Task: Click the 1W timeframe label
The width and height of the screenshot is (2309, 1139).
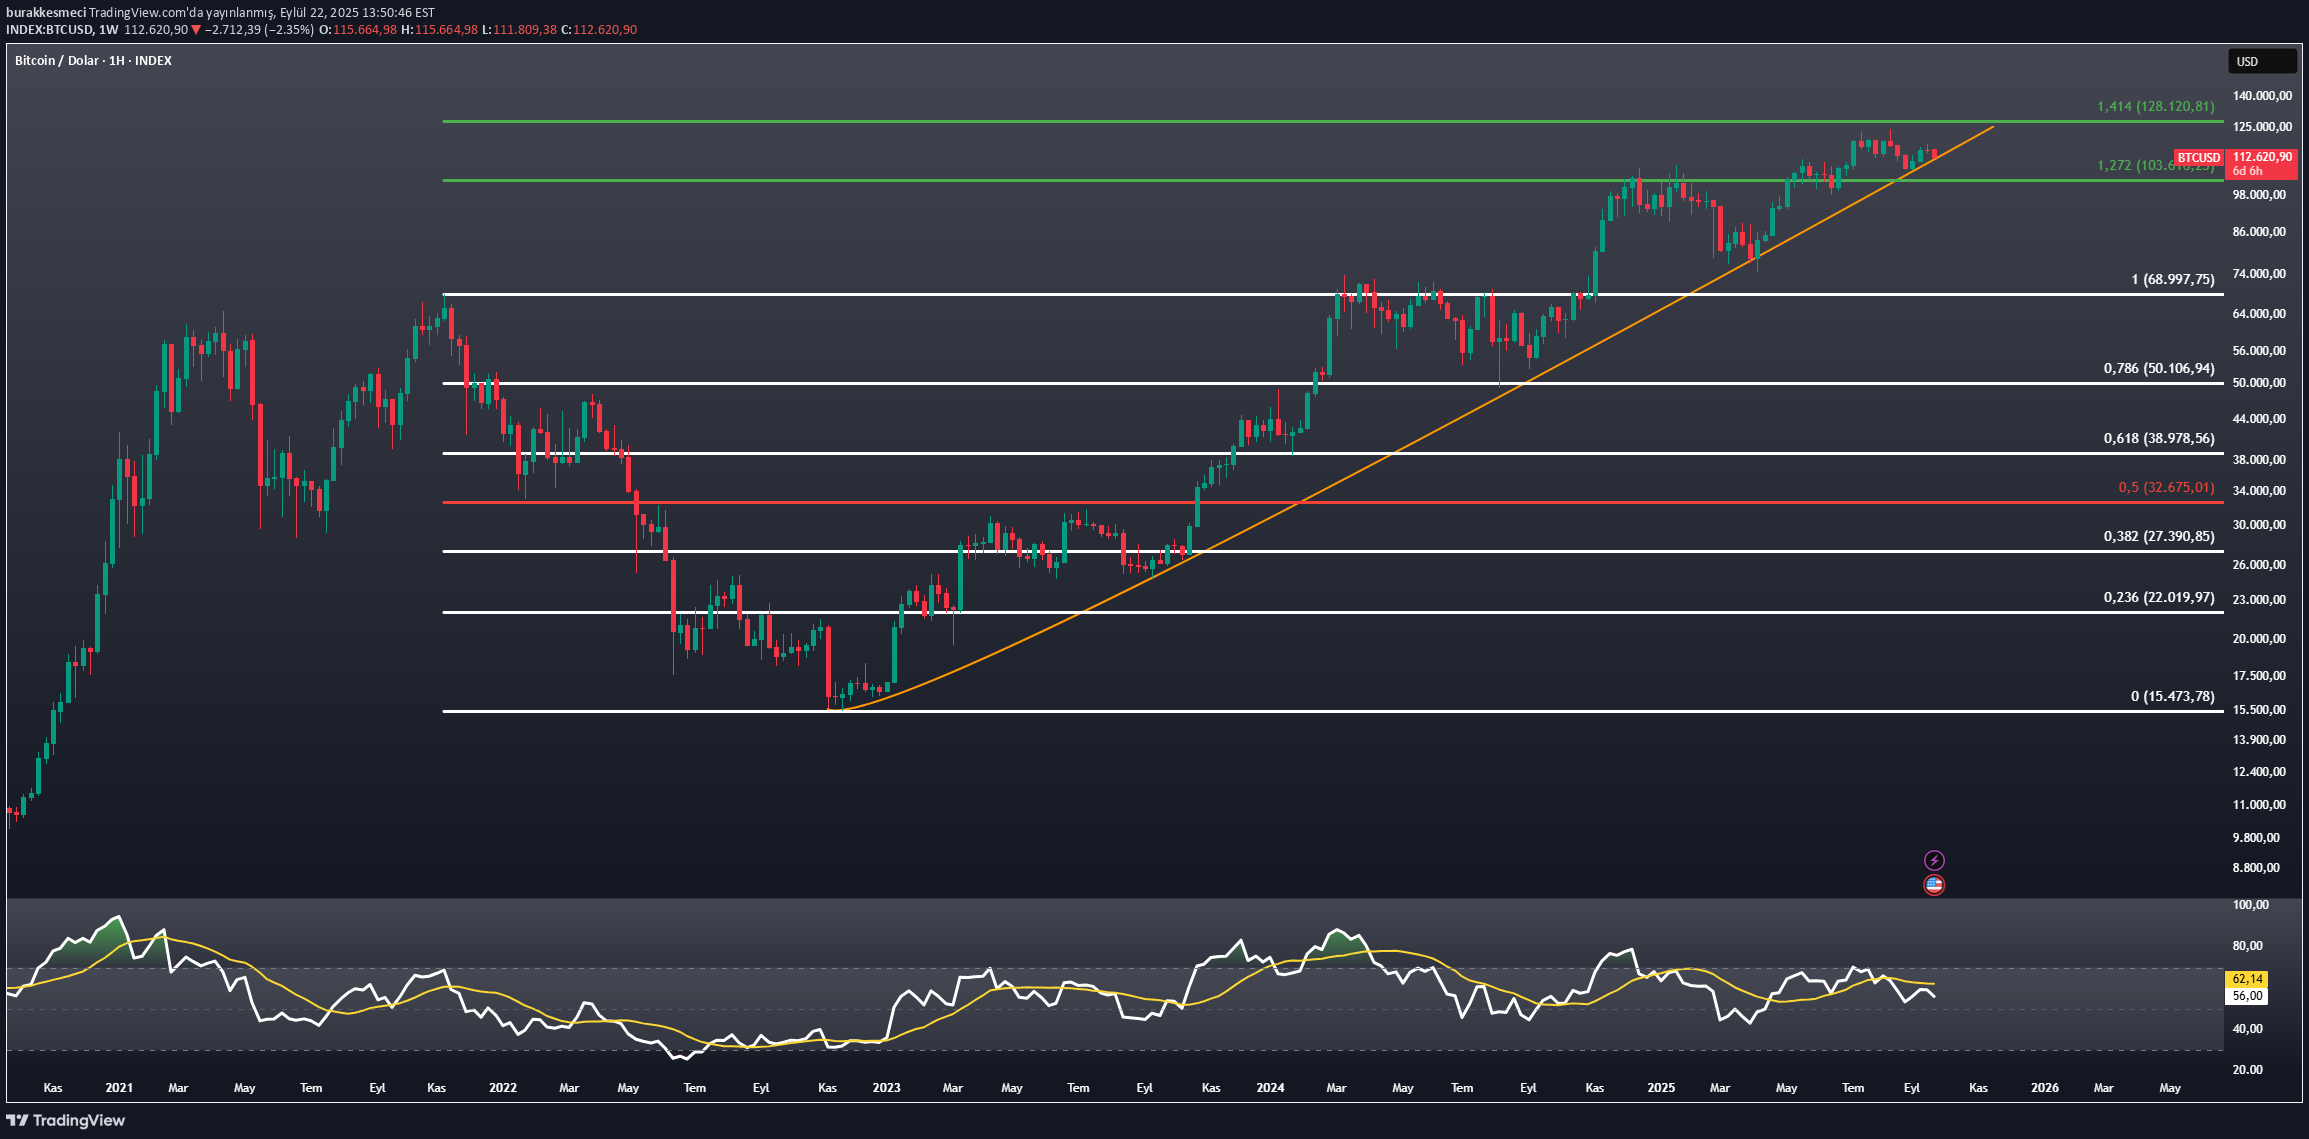Action: click(x=107, y=29)
